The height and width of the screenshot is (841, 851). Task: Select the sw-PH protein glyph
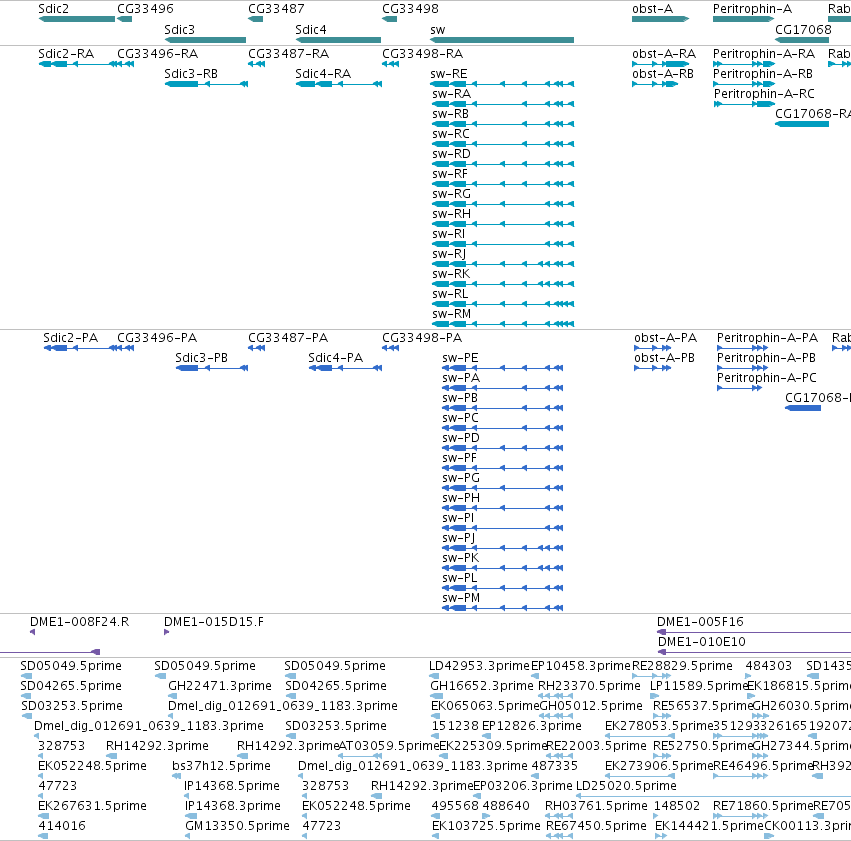[503, 508]
